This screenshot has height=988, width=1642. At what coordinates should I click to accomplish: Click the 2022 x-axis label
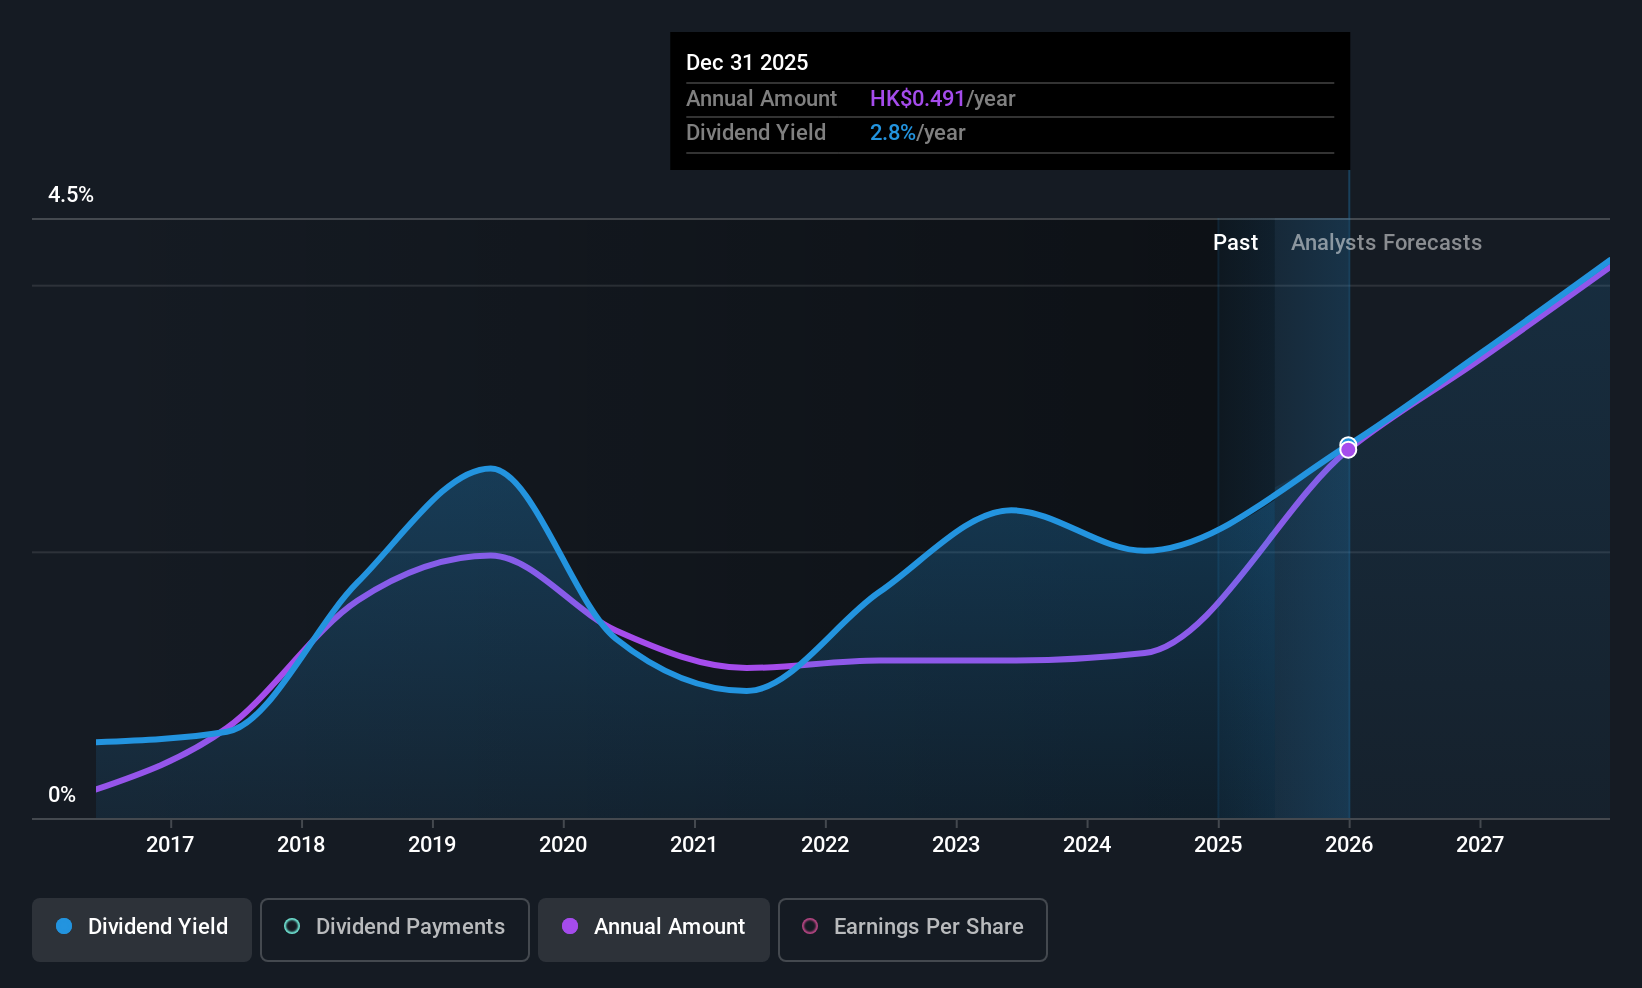[x=825, y=844]
